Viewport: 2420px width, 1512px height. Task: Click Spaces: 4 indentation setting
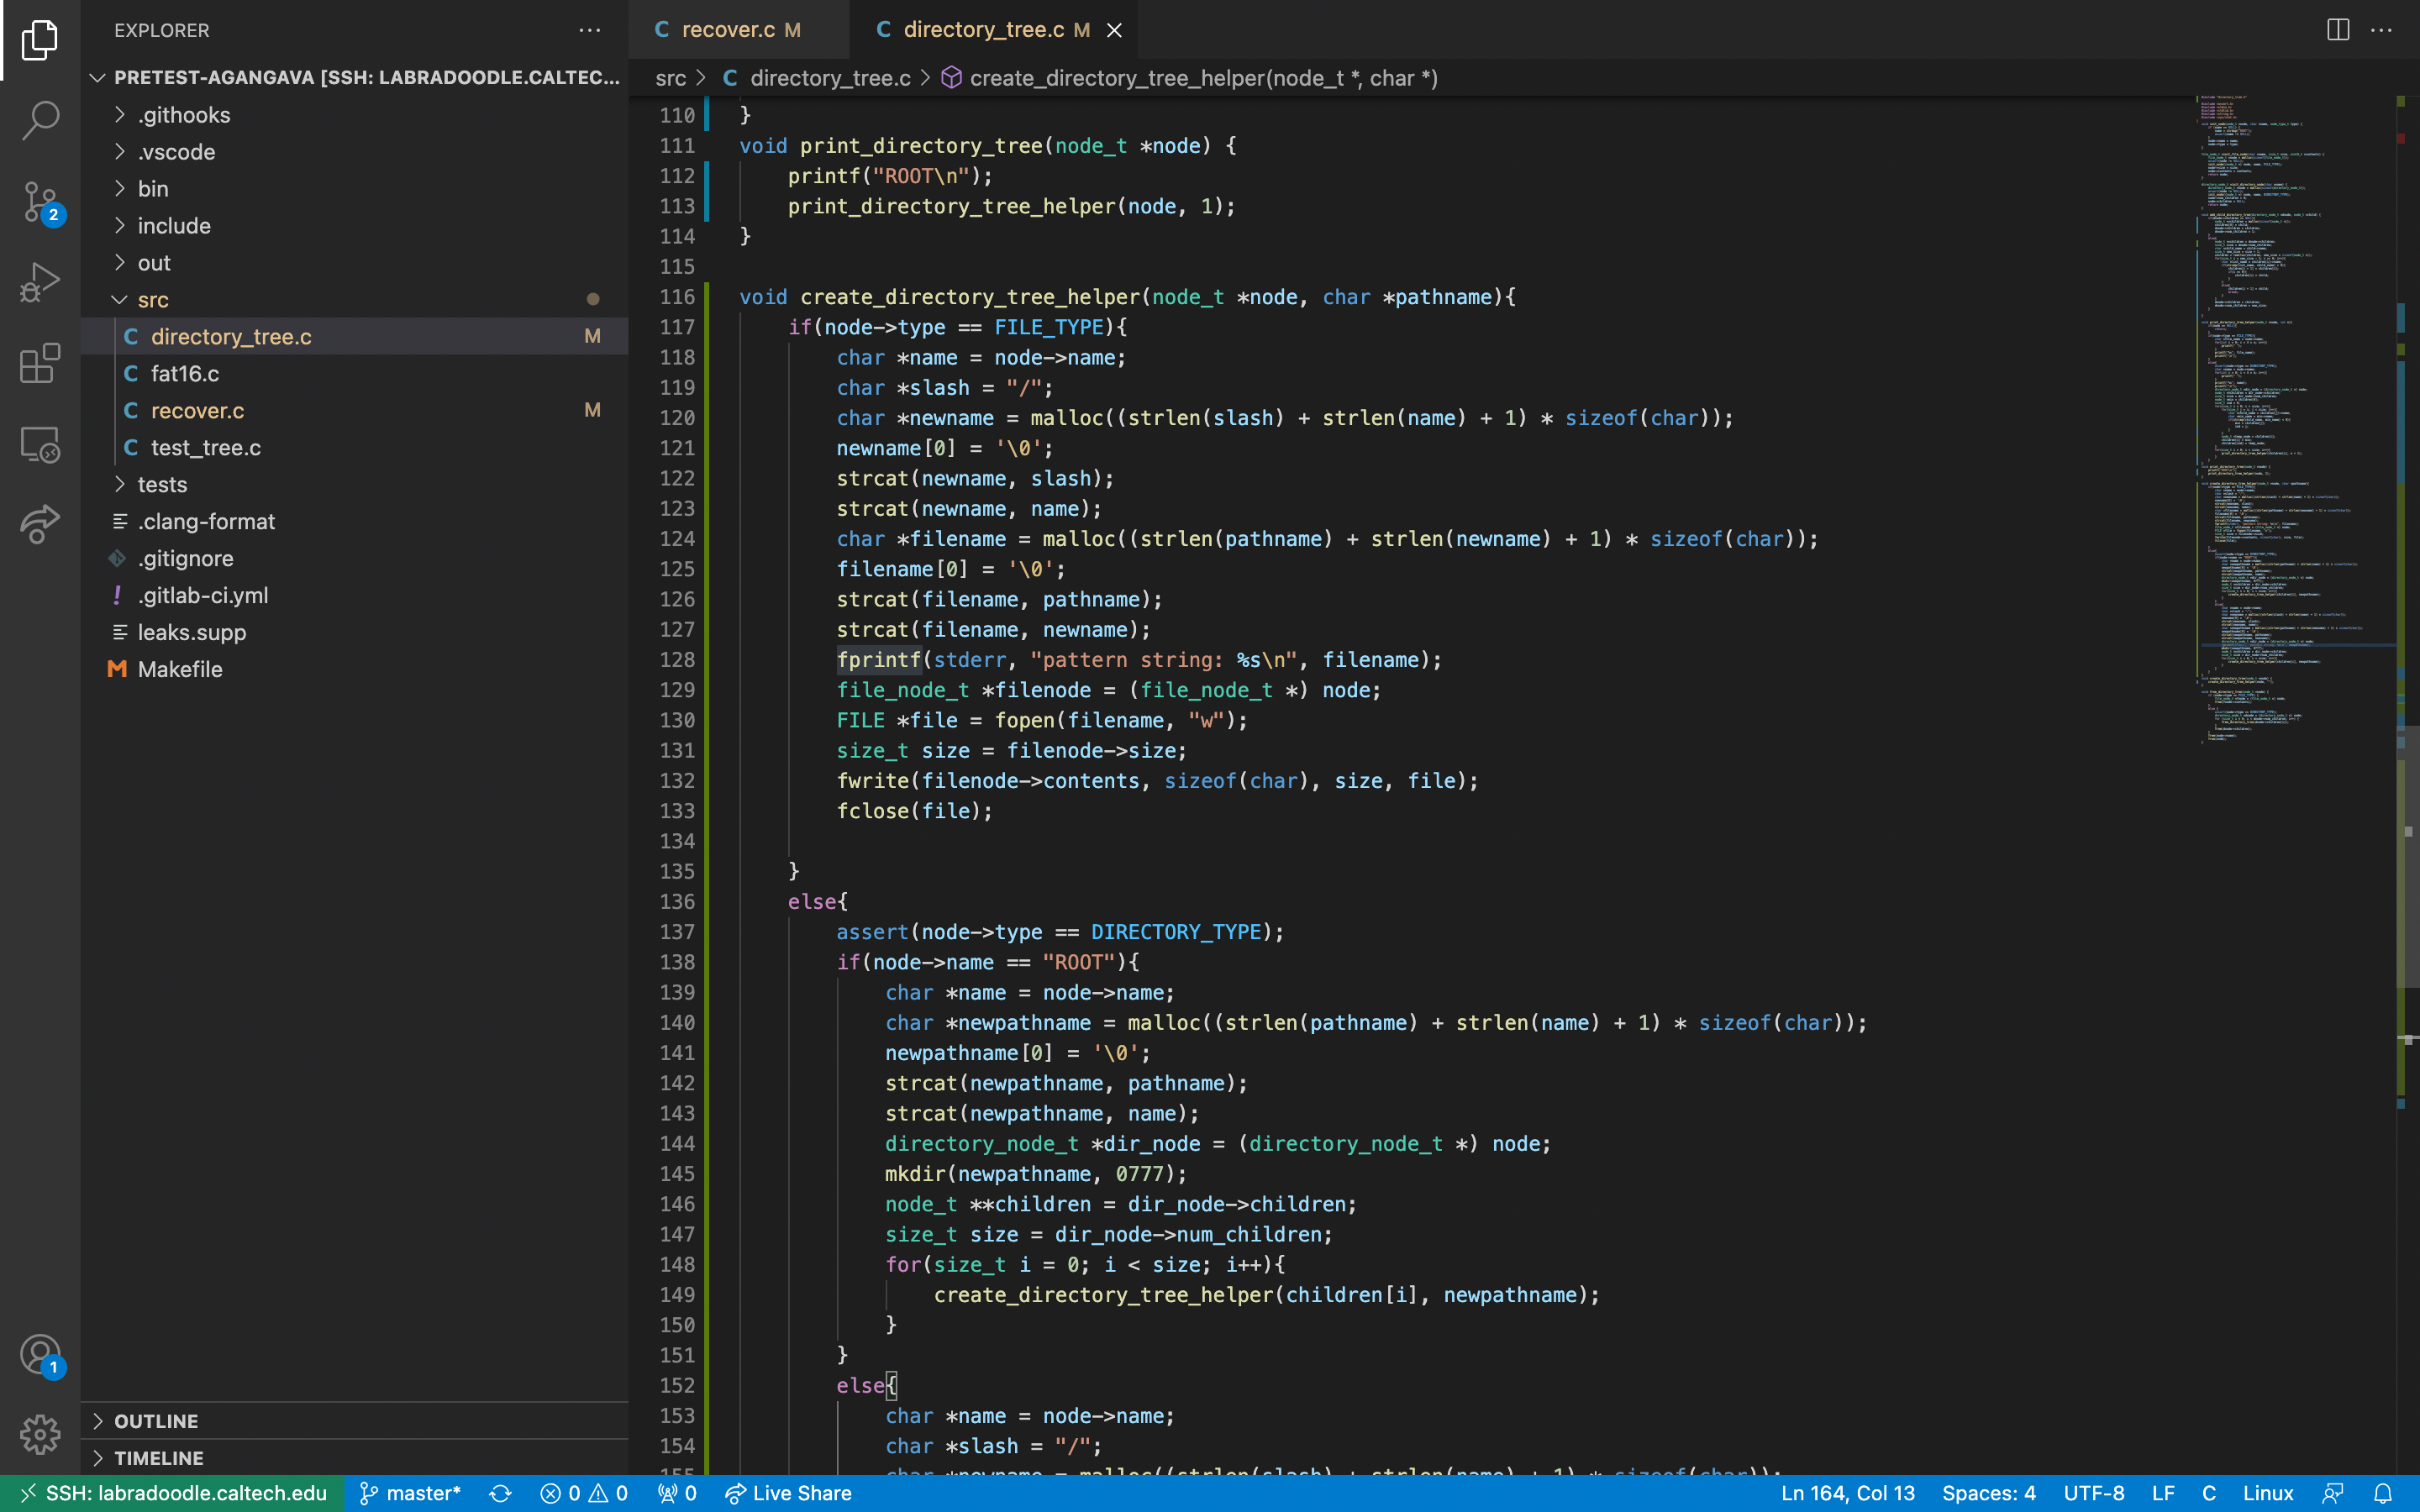coord(1988,1493)
